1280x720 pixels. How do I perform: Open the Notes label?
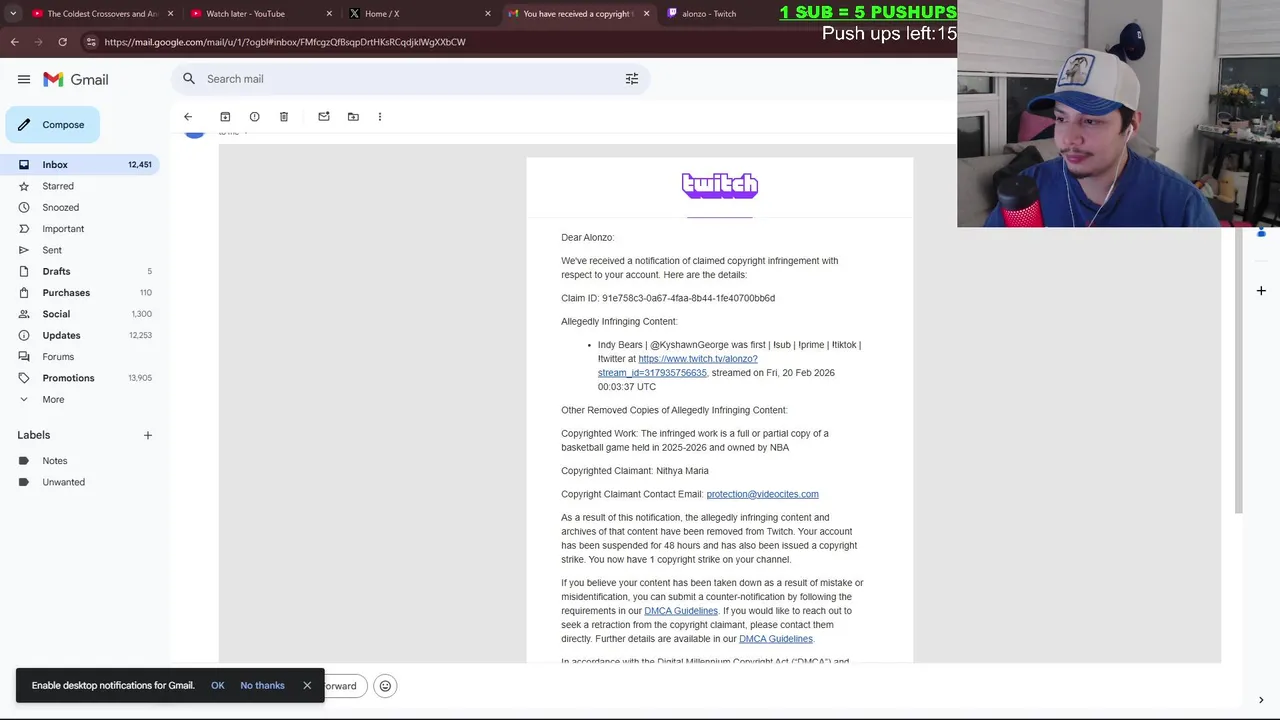[80, 461]
